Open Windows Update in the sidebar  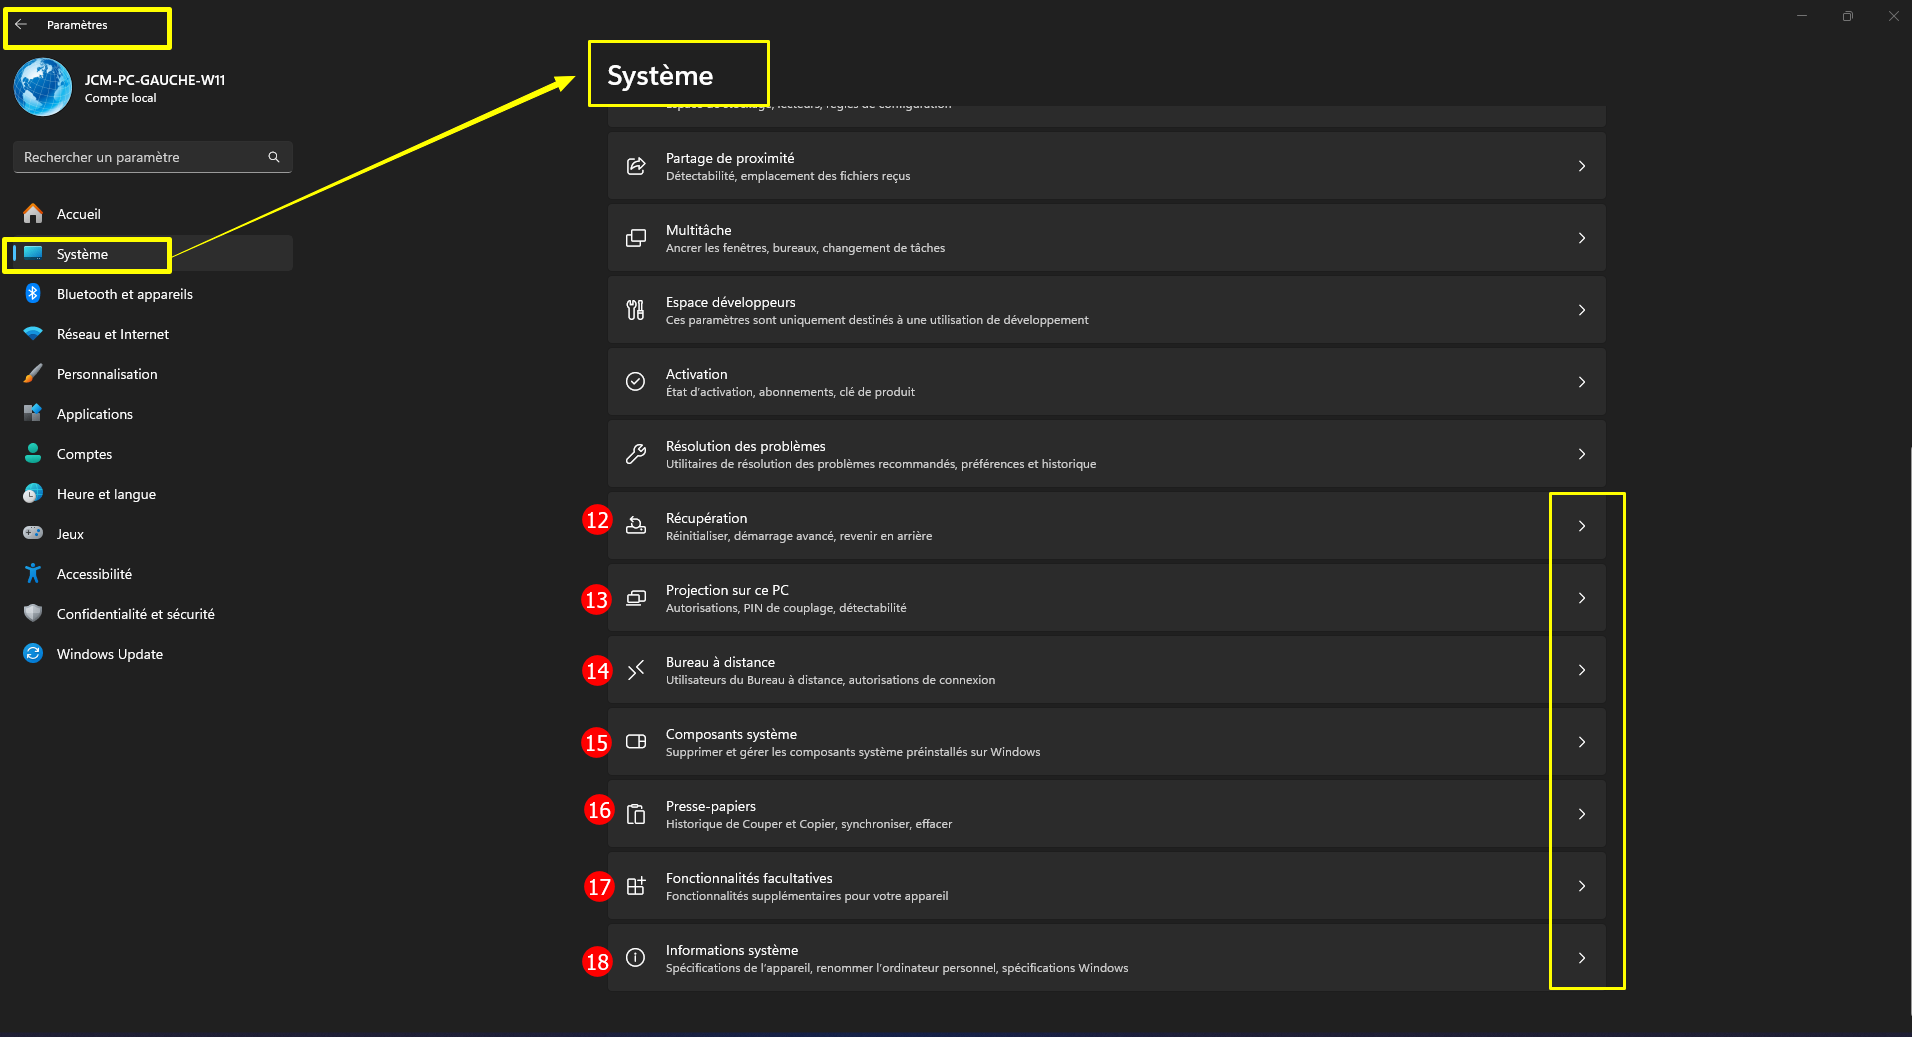(x=110, y=654)
